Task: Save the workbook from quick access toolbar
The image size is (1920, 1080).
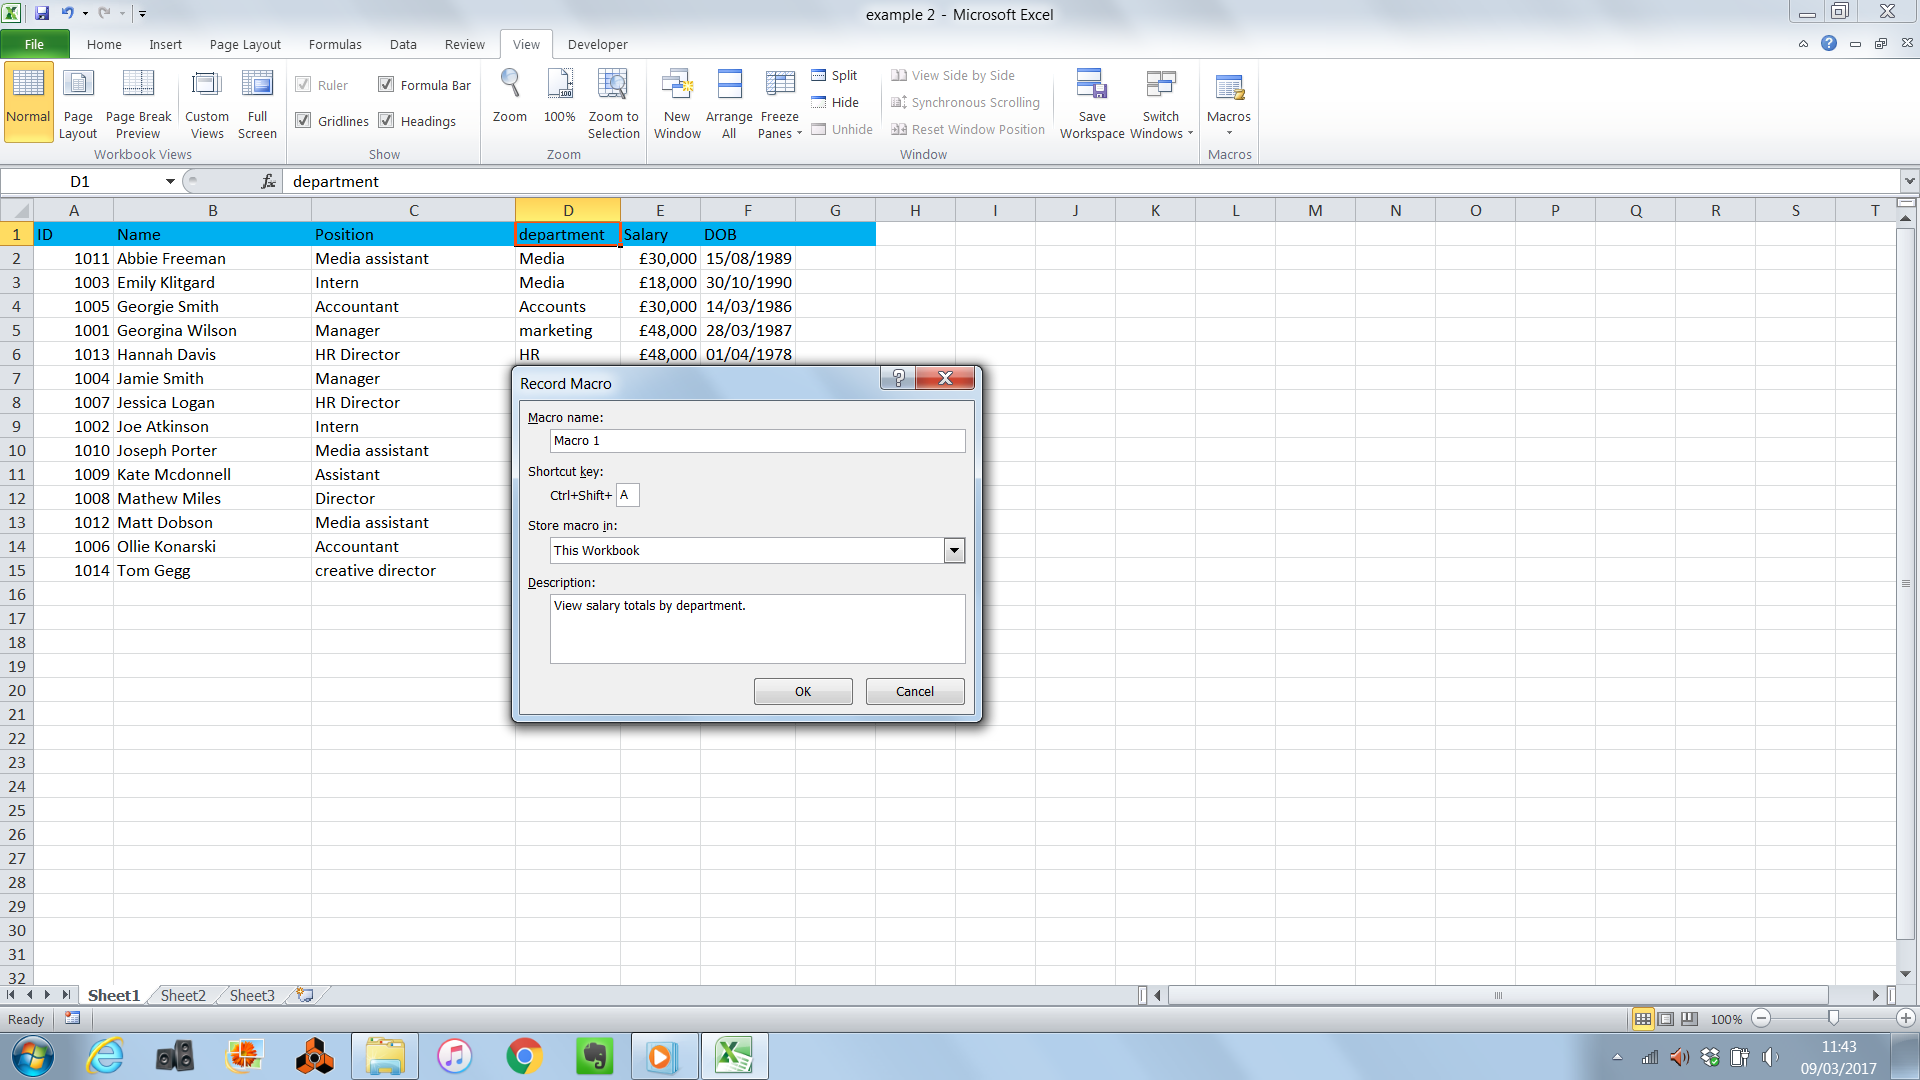Action: (x=42, y=13)
